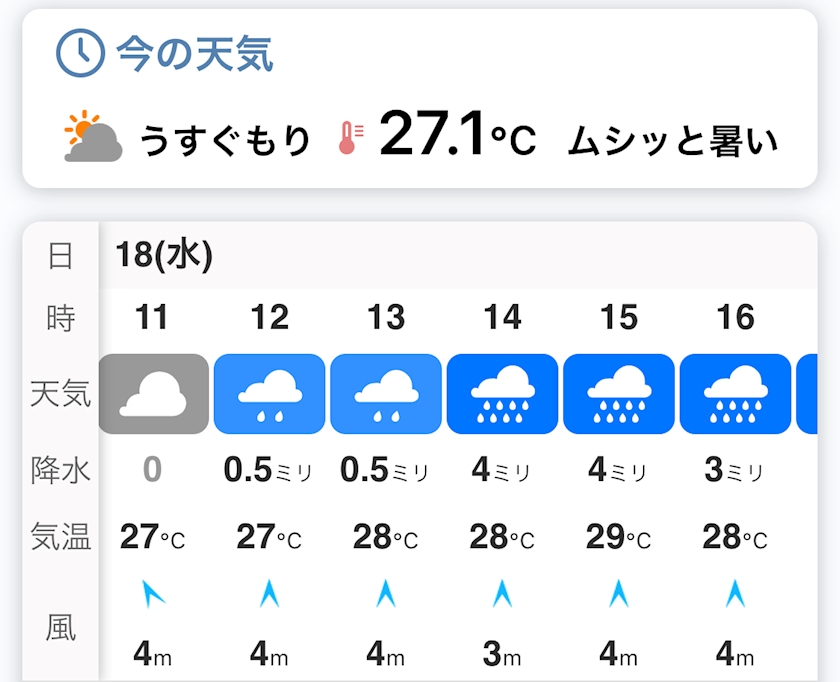This screenshot has height=682, width=840.
Task: Click the red thermometer icon
Action: [x=350, y=138]
